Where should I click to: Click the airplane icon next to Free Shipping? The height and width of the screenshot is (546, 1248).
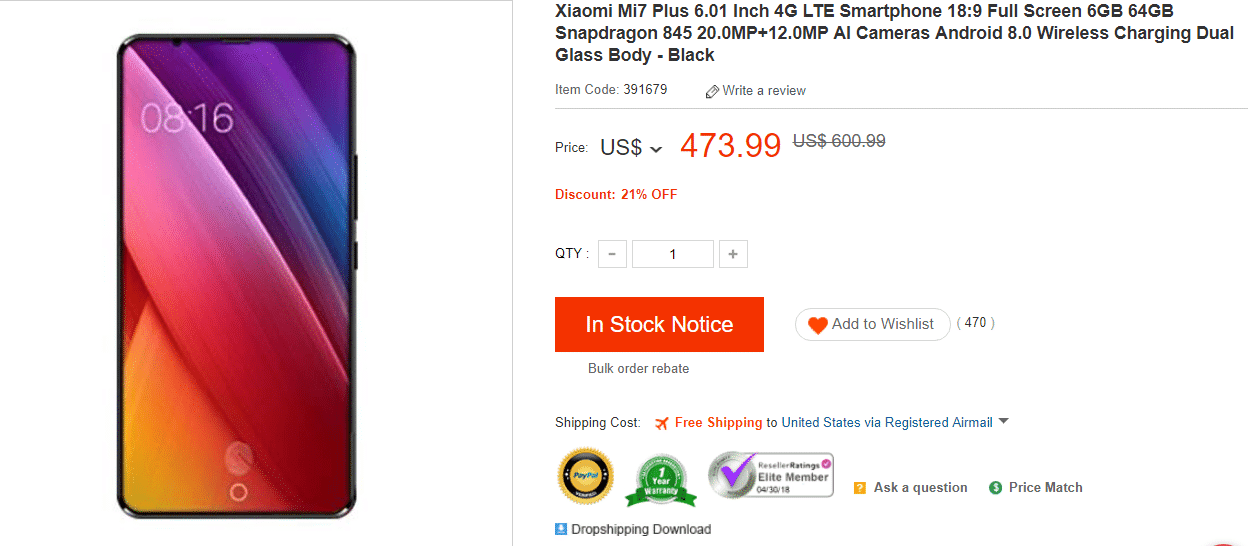pyautogui.click(x=661, y=423)
